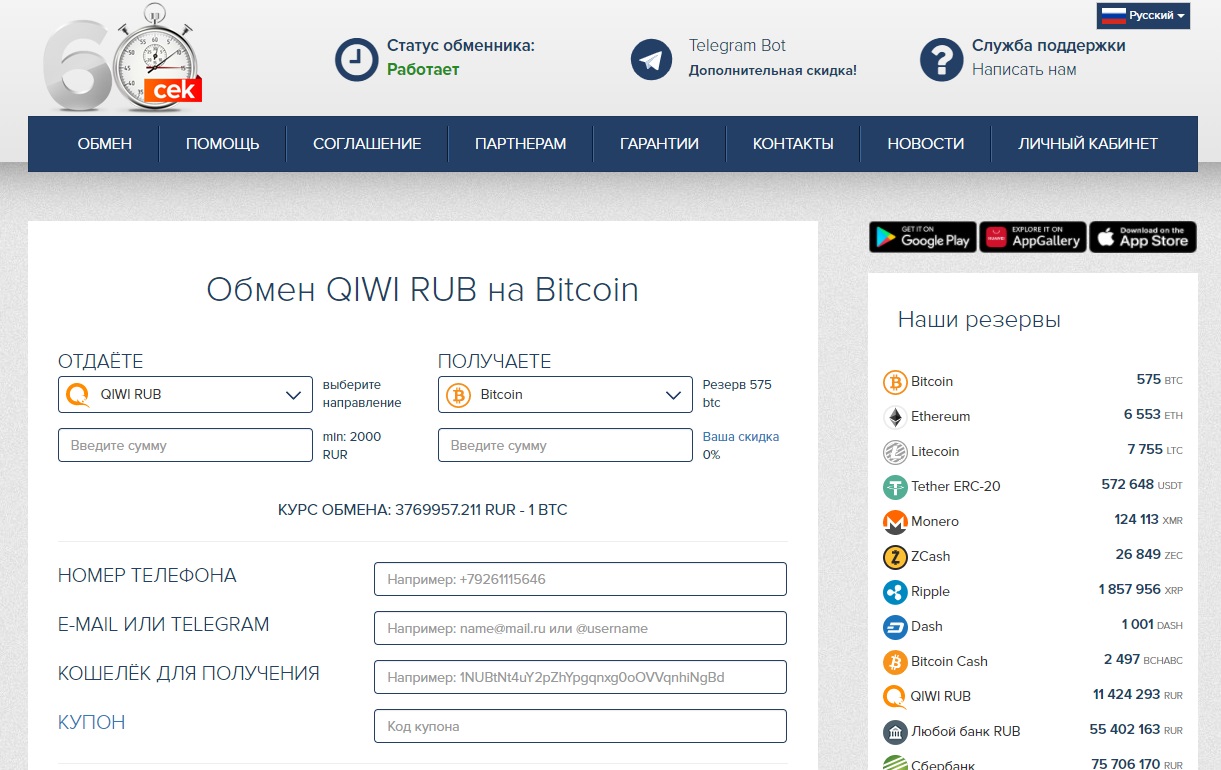Image resolution: width=1221 pixels, height=770 pixels.
Task: Click the Monero reserve row text
Action: pyautogui.click(x=935, y=522)
